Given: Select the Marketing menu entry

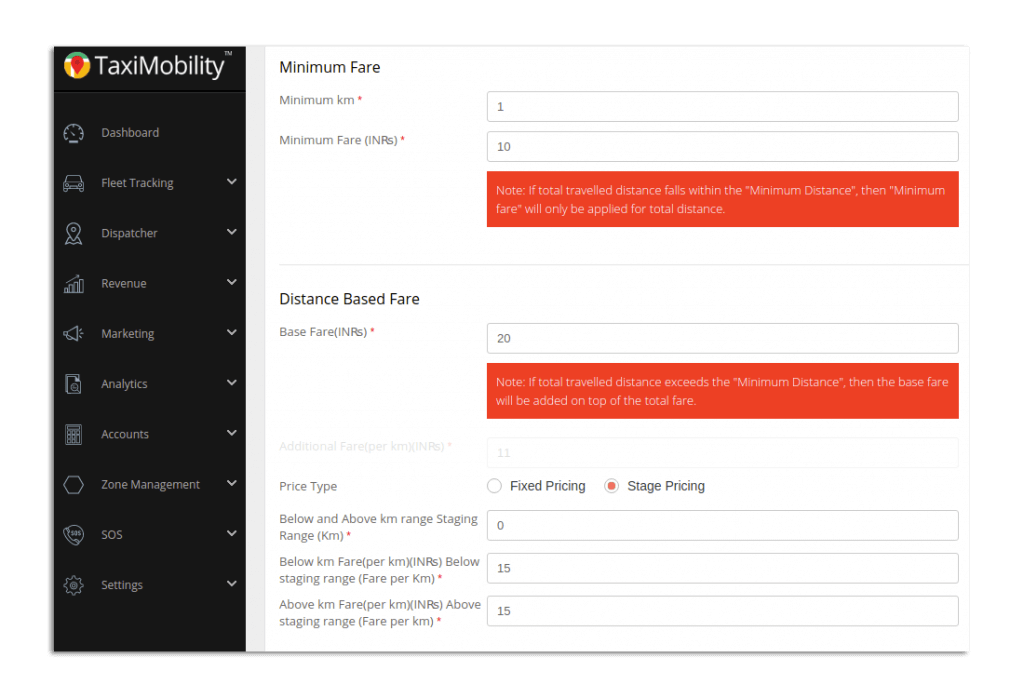Looking at the screenshot, I should point(126,333).
